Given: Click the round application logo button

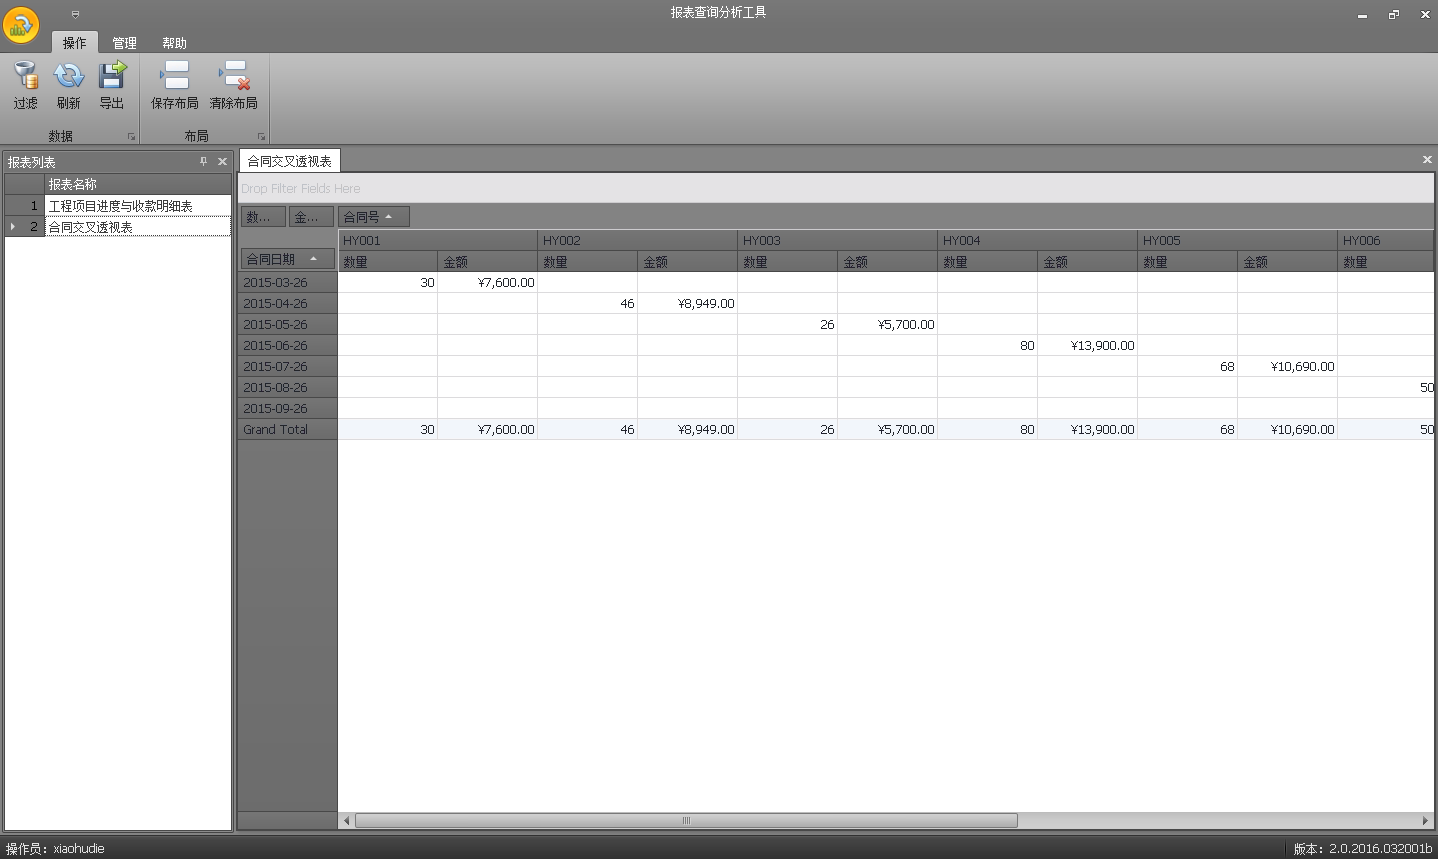Looking at the screenshot, I should (x=21, y=26).
